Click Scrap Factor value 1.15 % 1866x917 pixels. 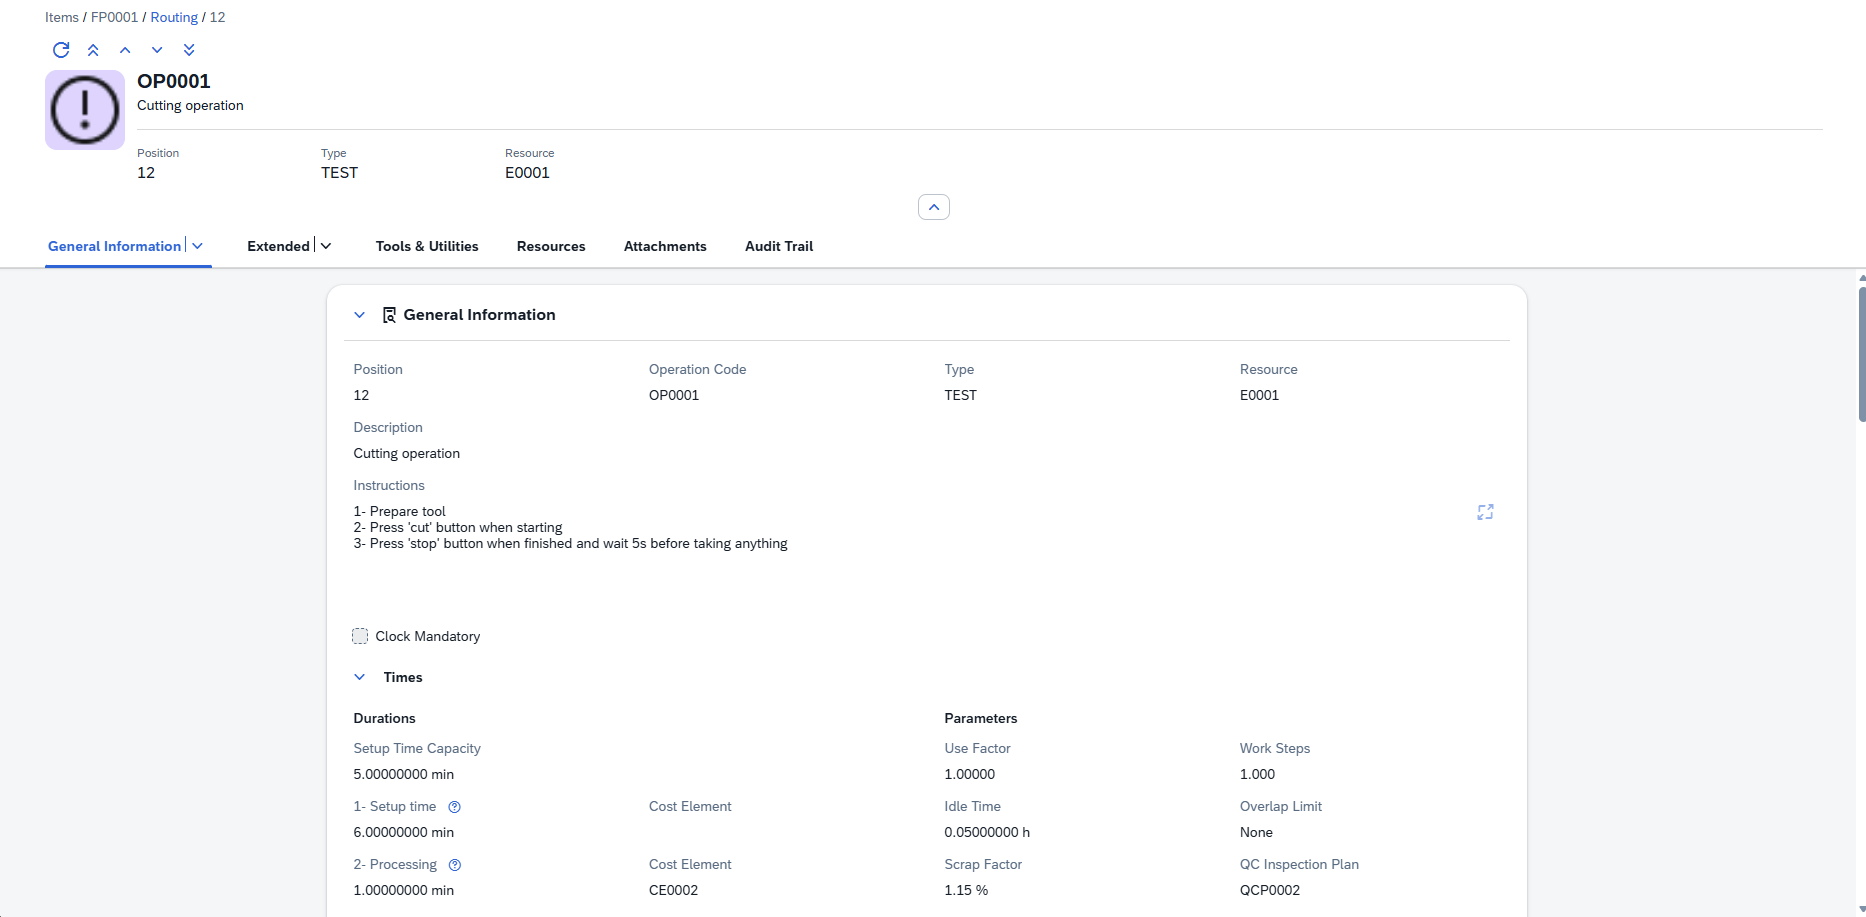[x=966, y=890]
